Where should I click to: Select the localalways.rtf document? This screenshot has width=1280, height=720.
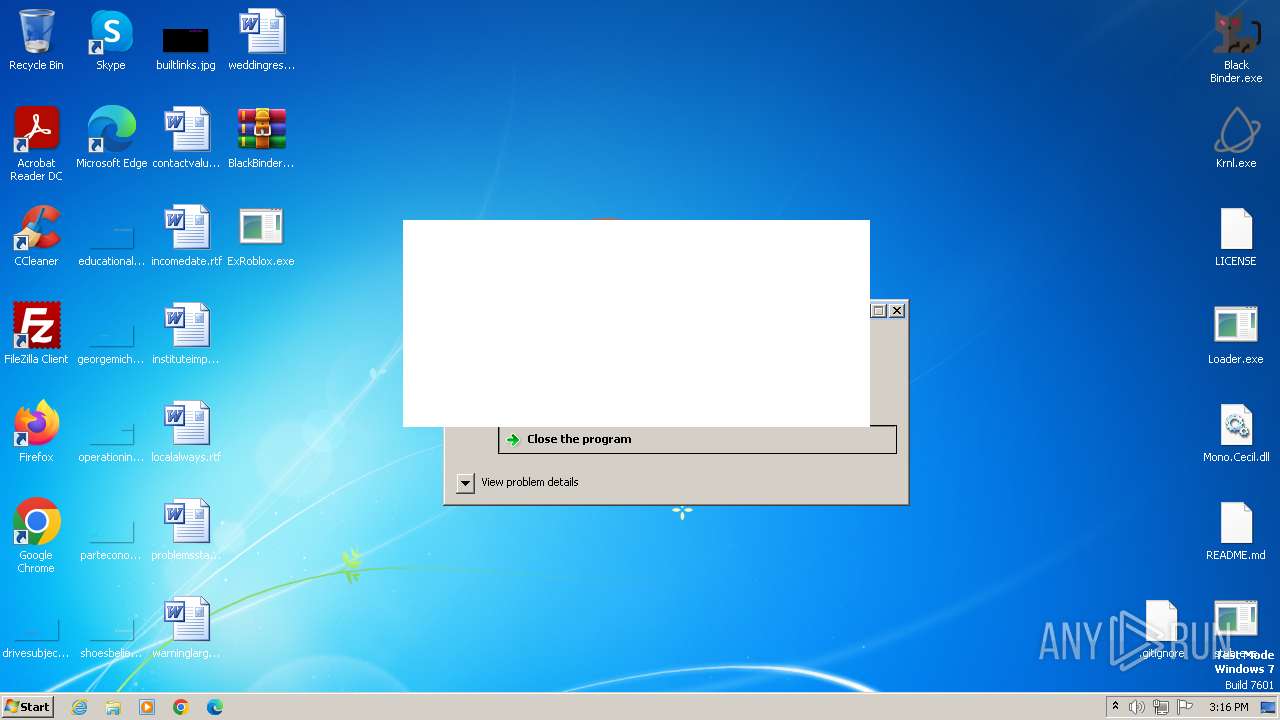186,432
